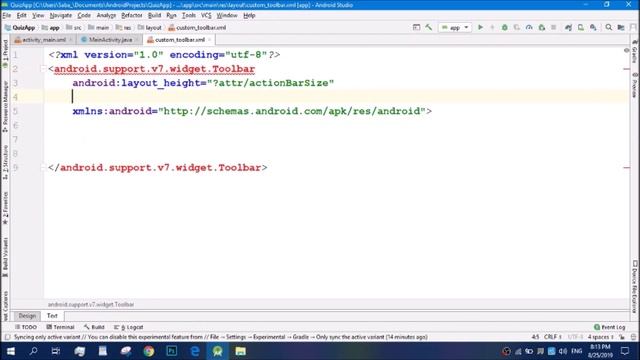
Task: Toggle the Gradle tool window
Action: (x=635, y=52)
